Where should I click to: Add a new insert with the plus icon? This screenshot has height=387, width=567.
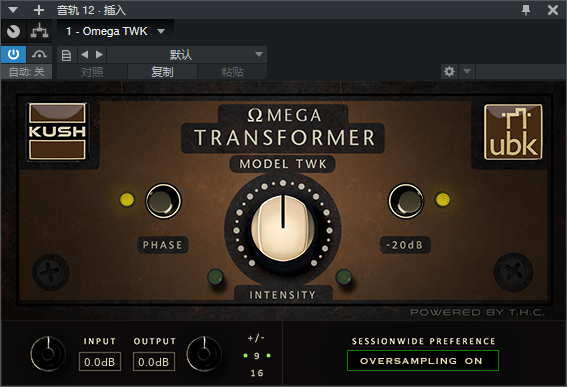pos(39,10)
